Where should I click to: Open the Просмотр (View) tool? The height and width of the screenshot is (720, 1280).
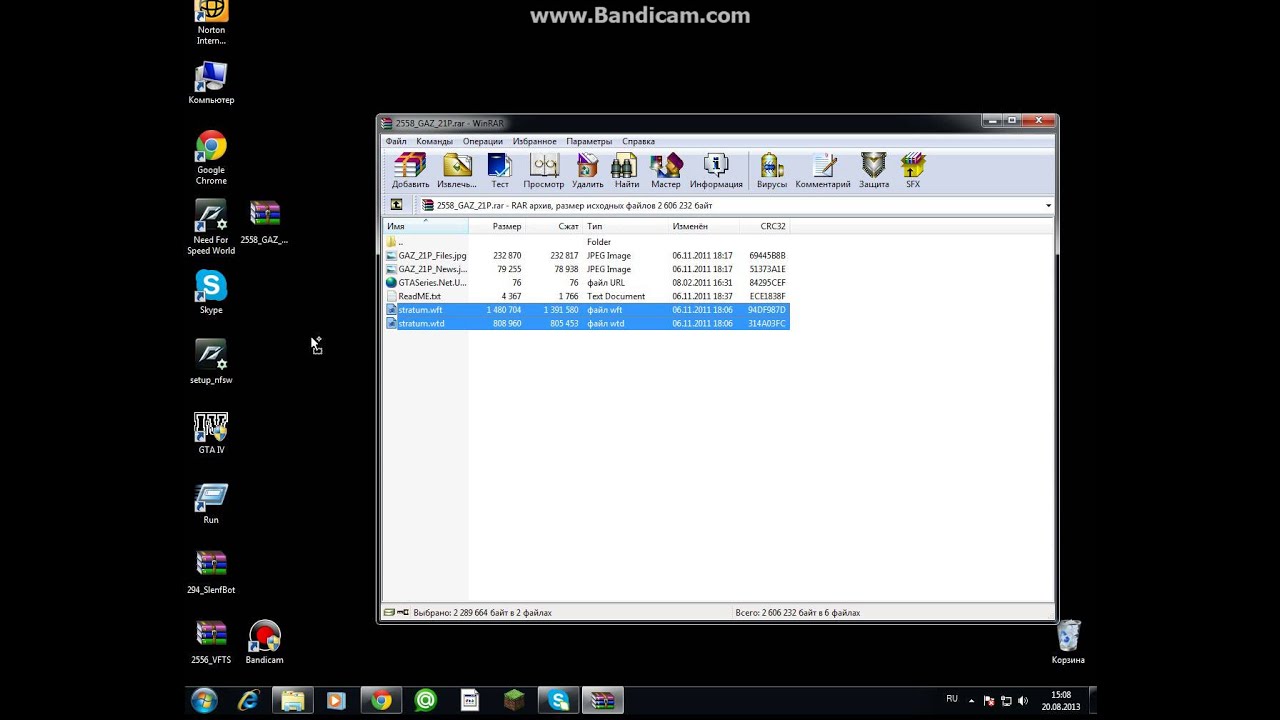click(x=544, y=170)
